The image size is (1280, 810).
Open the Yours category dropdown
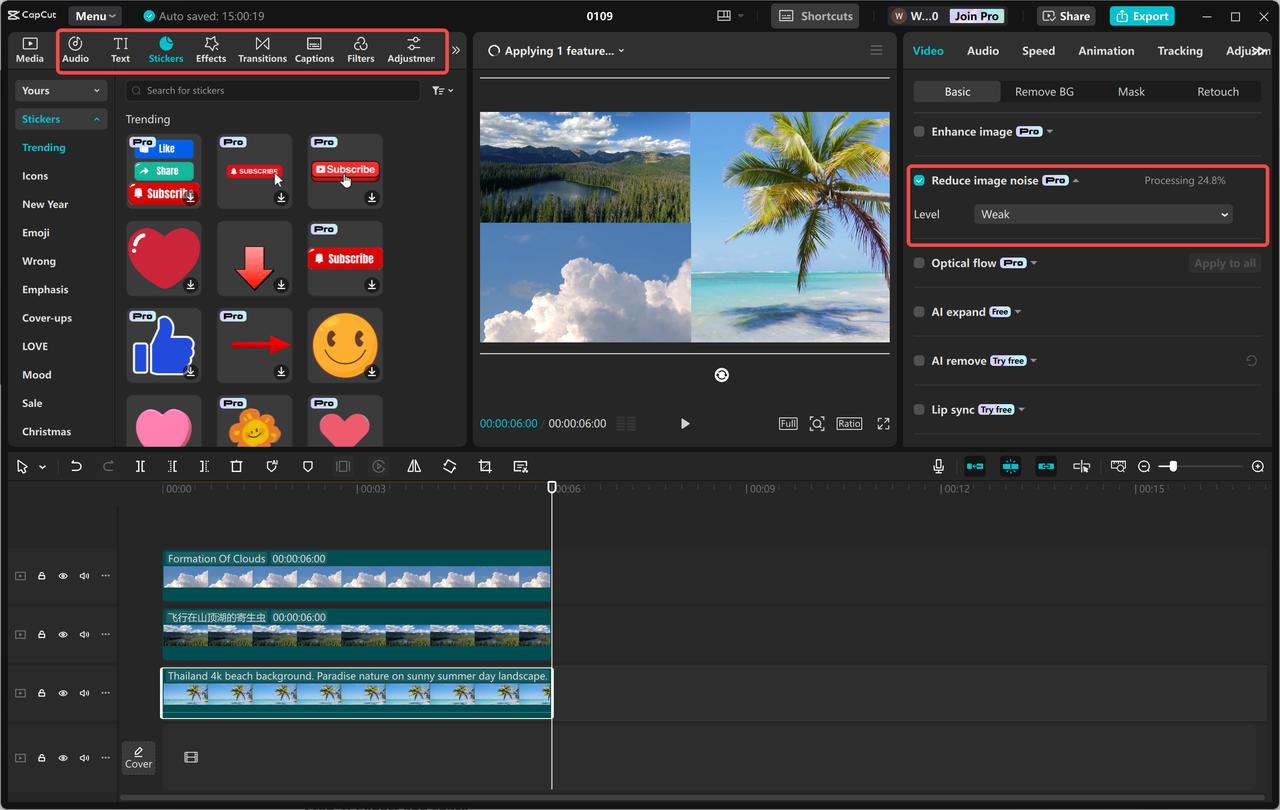[61, 91]
